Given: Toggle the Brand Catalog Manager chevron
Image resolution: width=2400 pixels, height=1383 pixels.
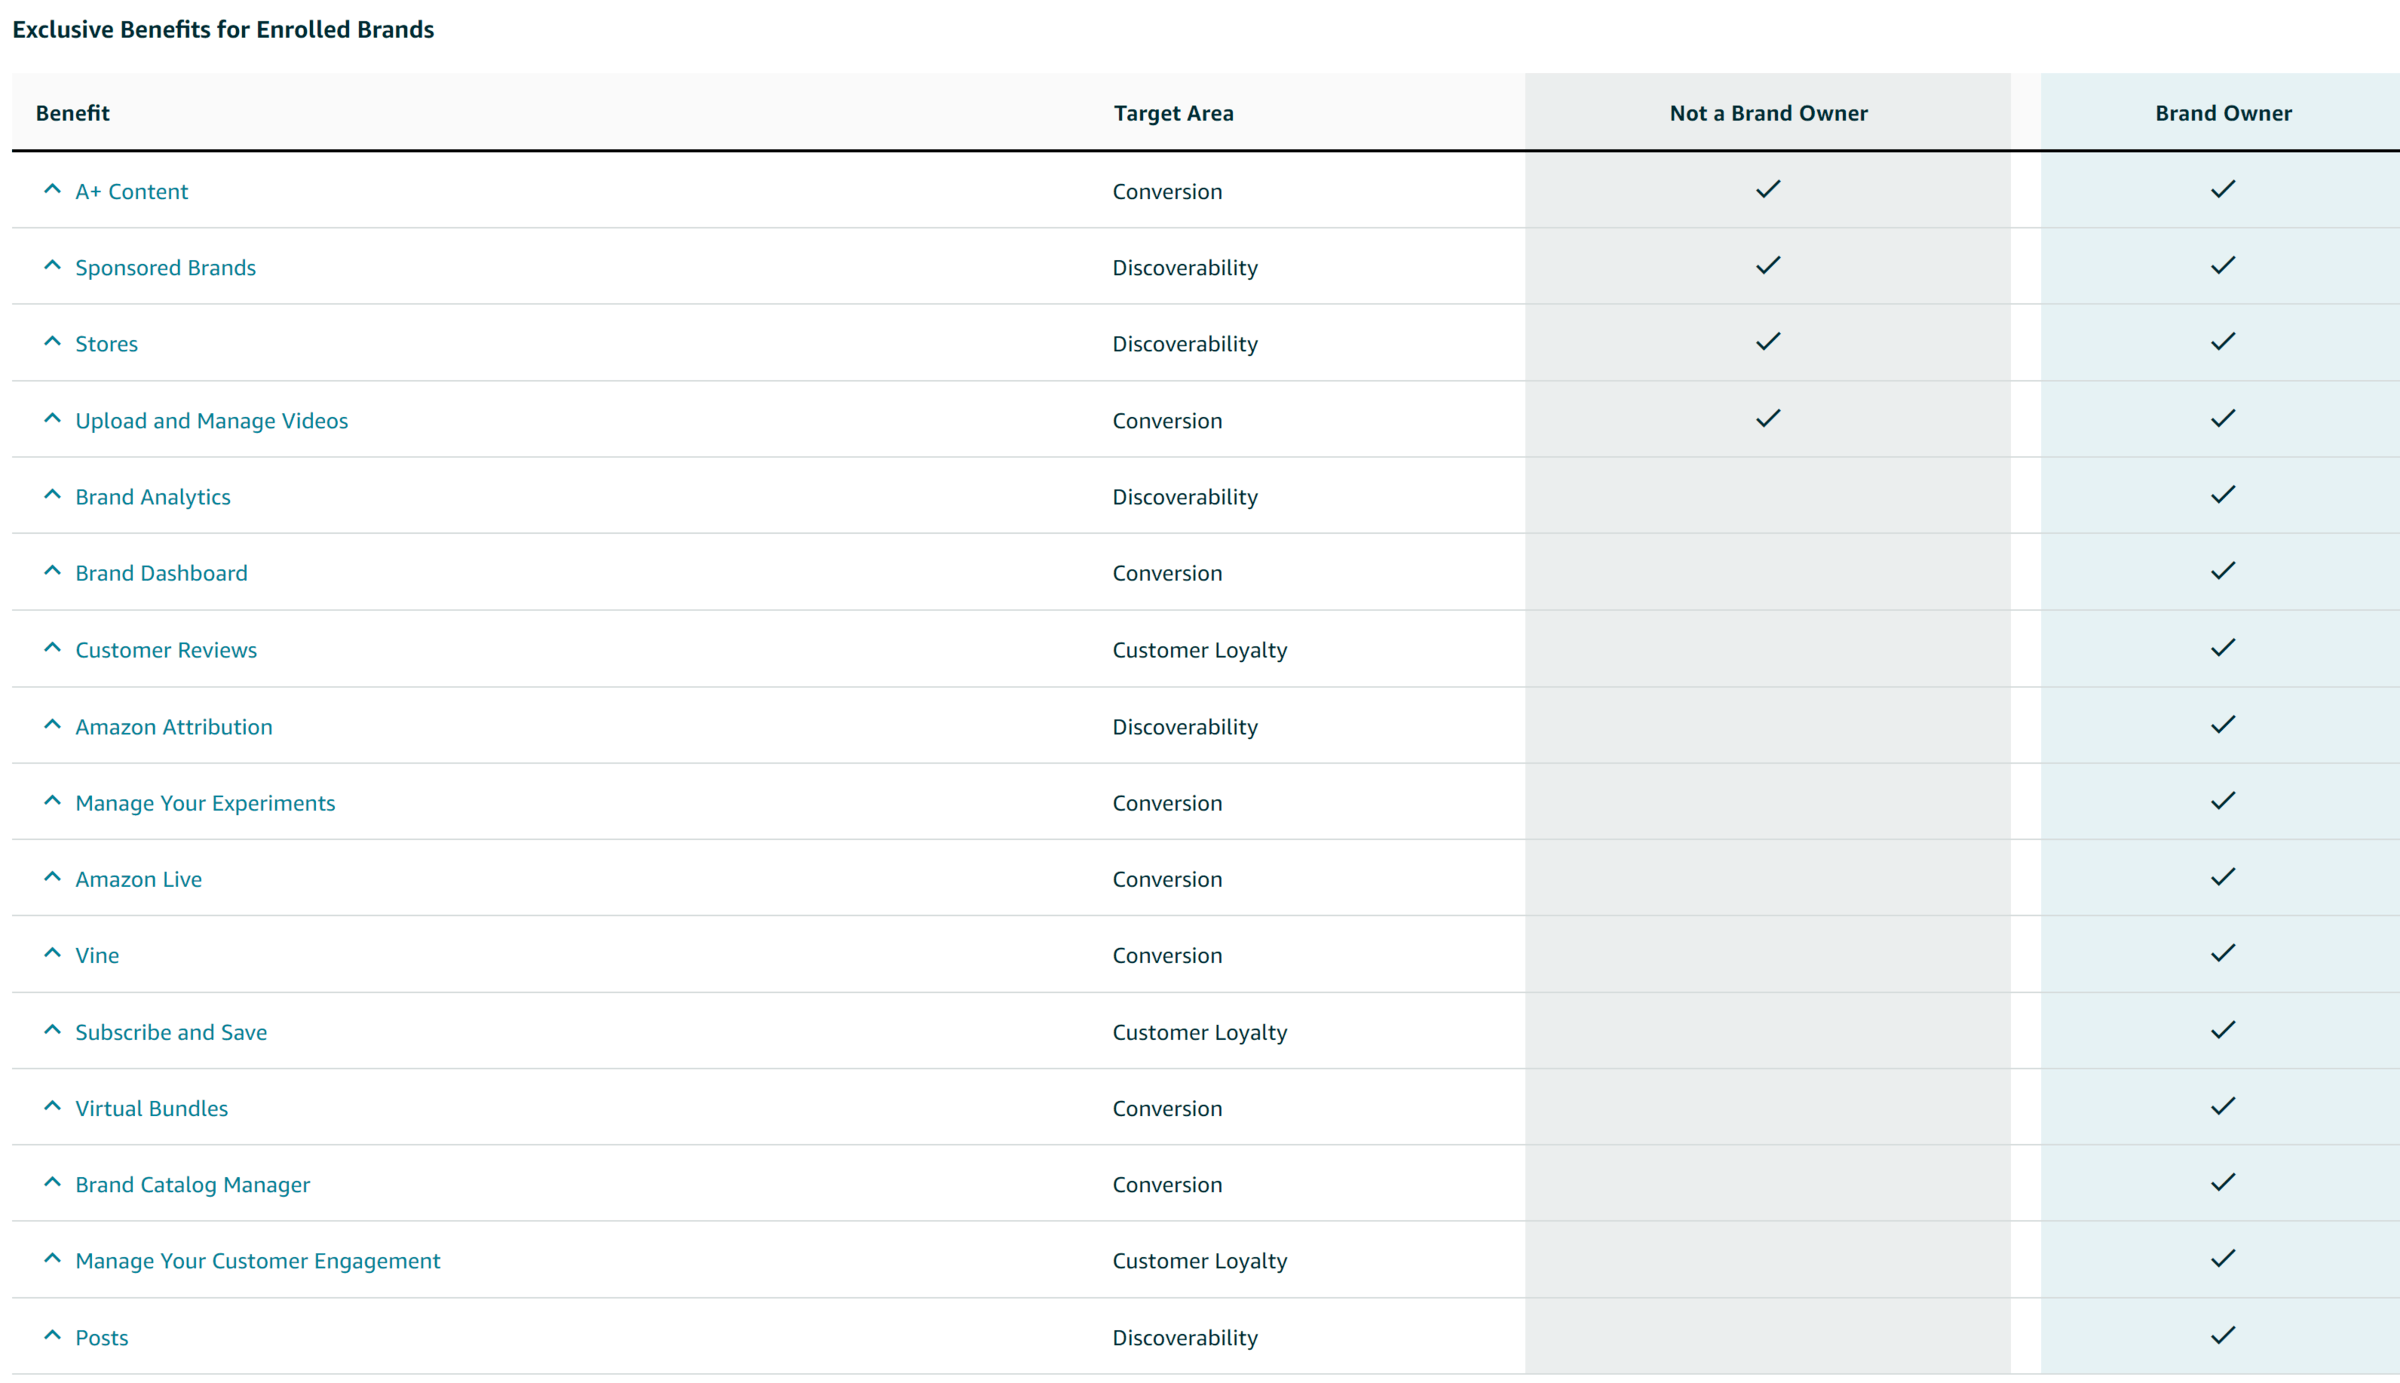Looking at the screenshot, I should click(53, 1181).
